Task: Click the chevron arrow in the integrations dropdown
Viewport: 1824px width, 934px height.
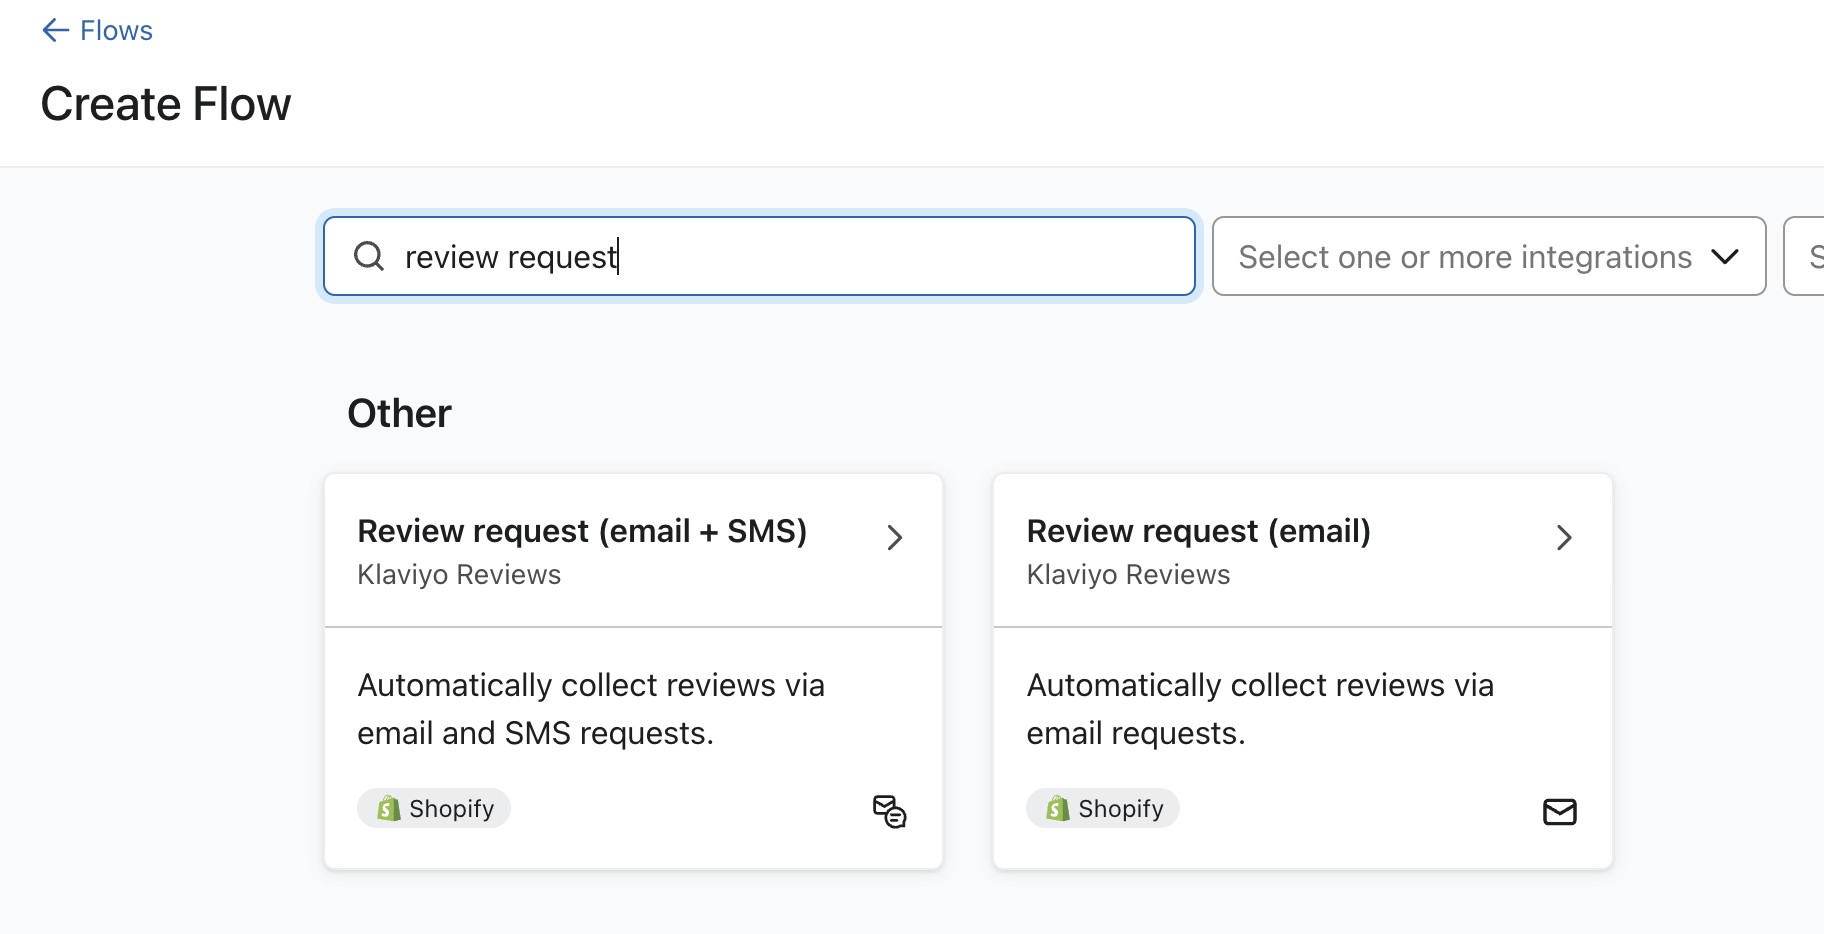Action: tap(1724, 257)
